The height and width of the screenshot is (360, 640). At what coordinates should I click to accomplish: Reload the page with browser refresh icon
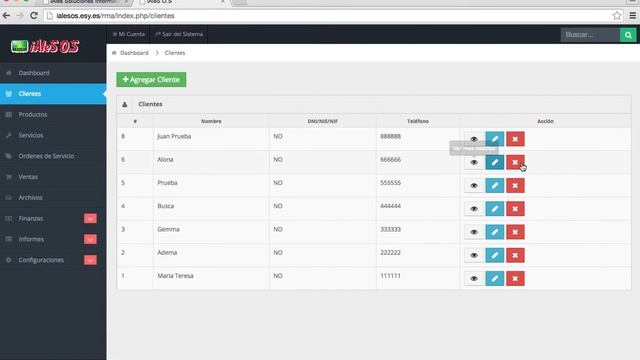pos(34,16)
